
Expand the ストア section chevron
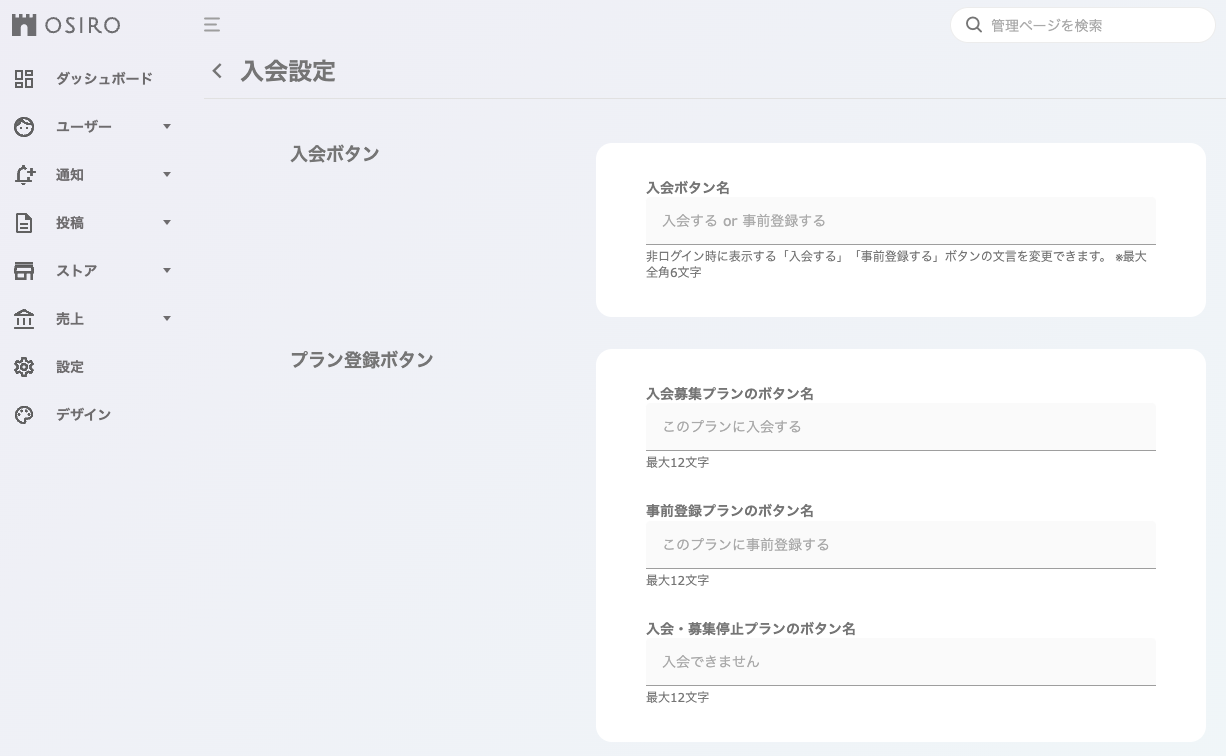pyautogui.click(x=167, y=270)
